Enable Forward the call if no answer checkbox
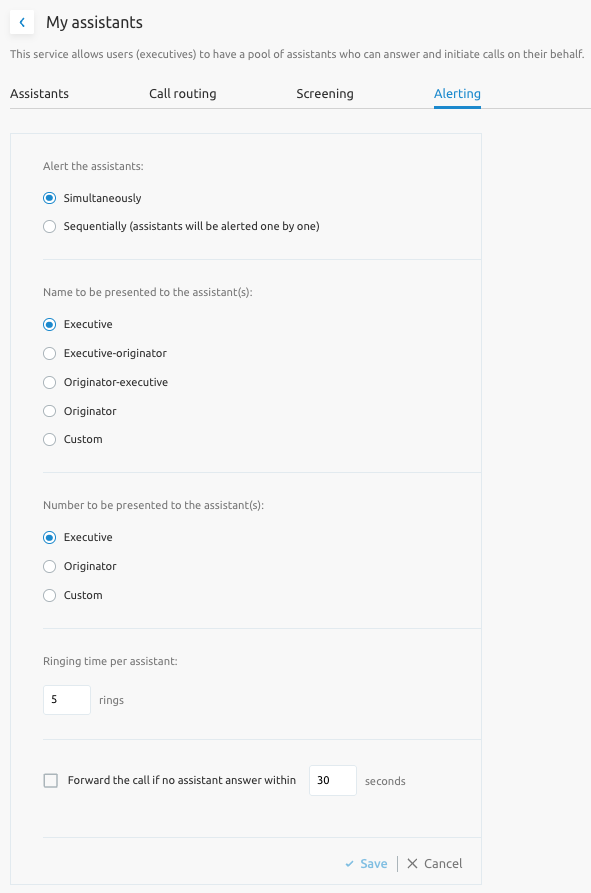The image size is (591, 893). pos(51,780)
